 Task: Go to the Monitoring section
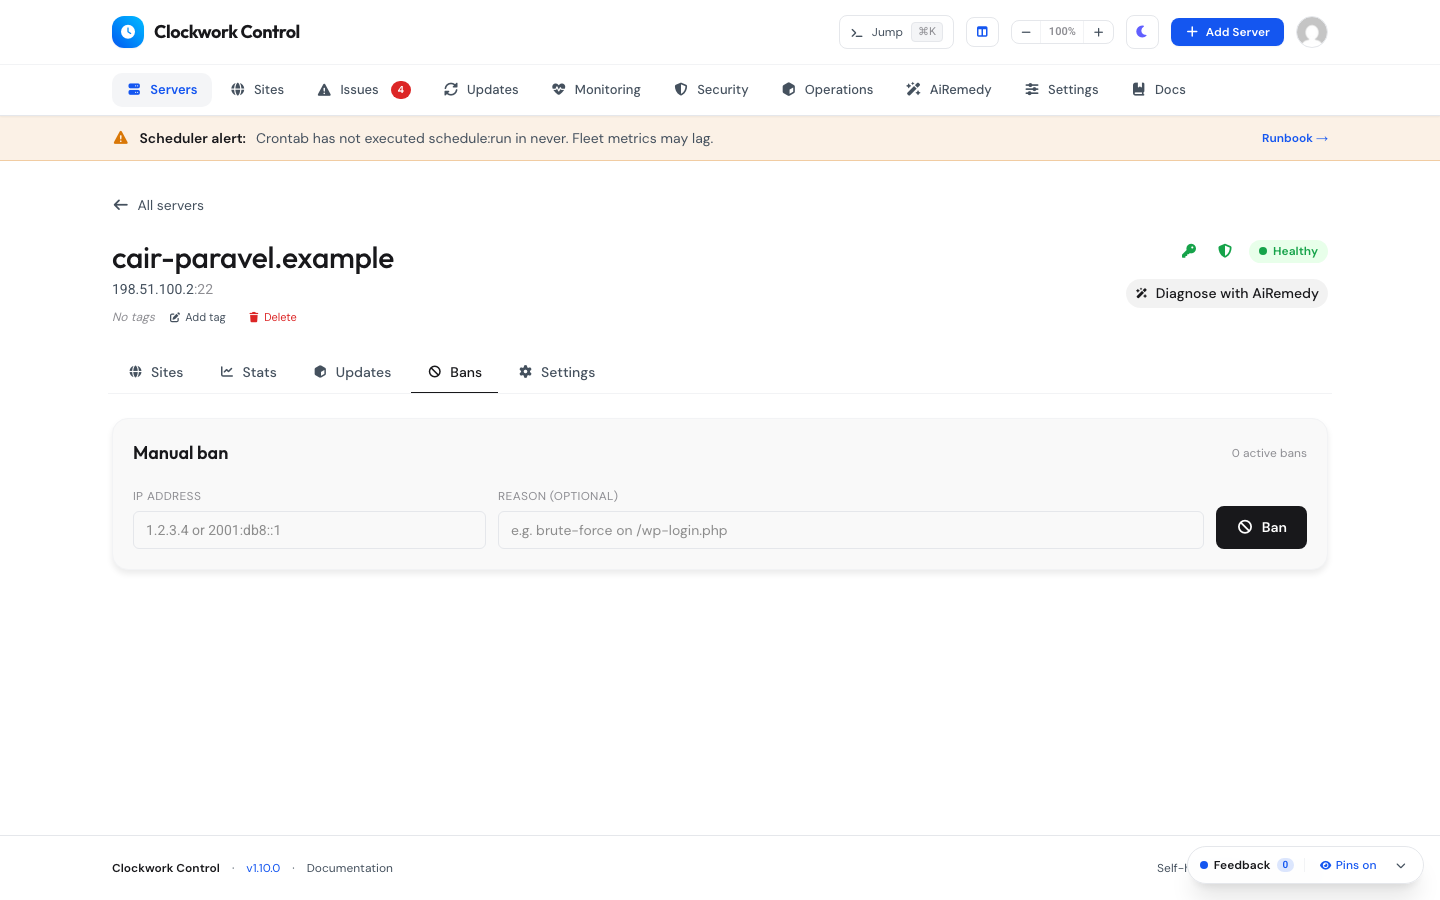[x=596, y=90]
